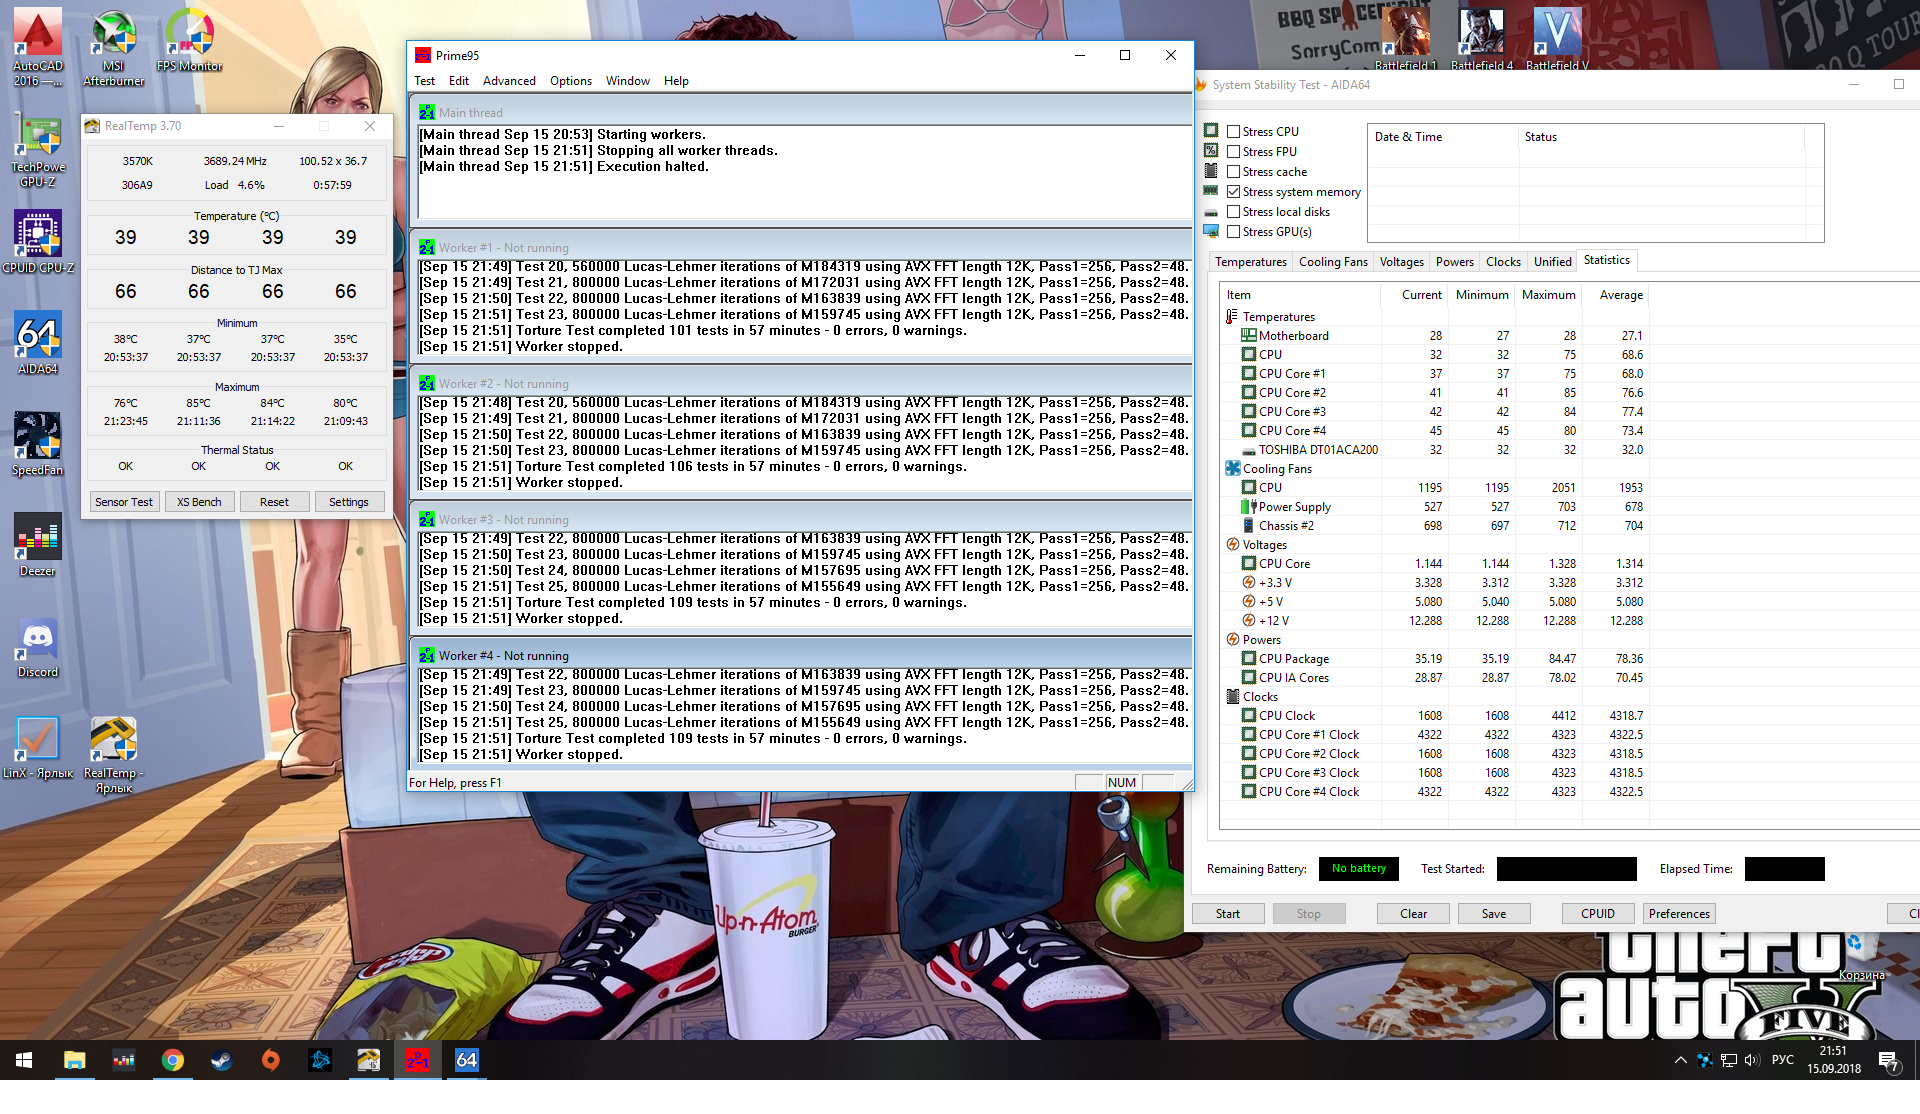Click the Sensor Test button in RealTemp
1920x1114 pixels.
(x=124, y=502)
